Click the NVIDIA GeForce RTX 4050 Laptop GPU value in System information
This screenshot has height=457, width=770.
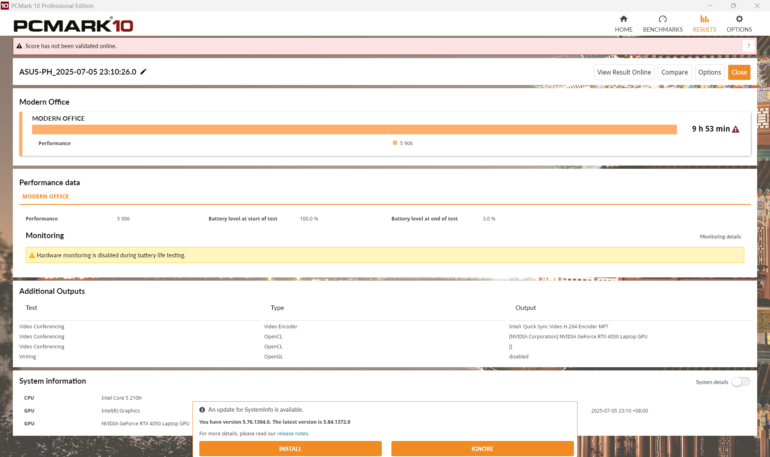click(145, 423)
